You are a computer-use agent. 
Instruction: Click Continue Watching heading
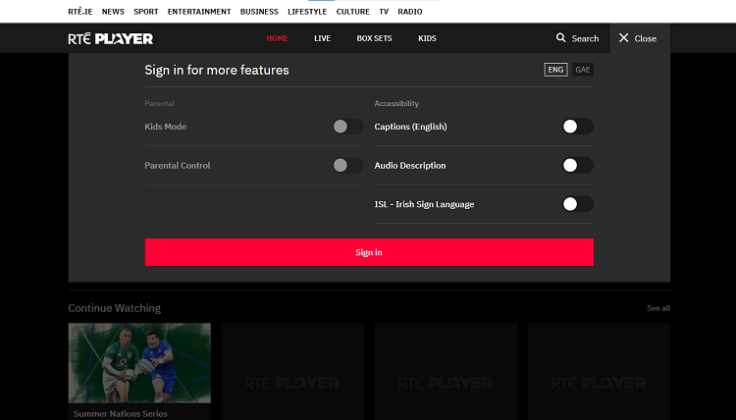[x=114, y=308]
